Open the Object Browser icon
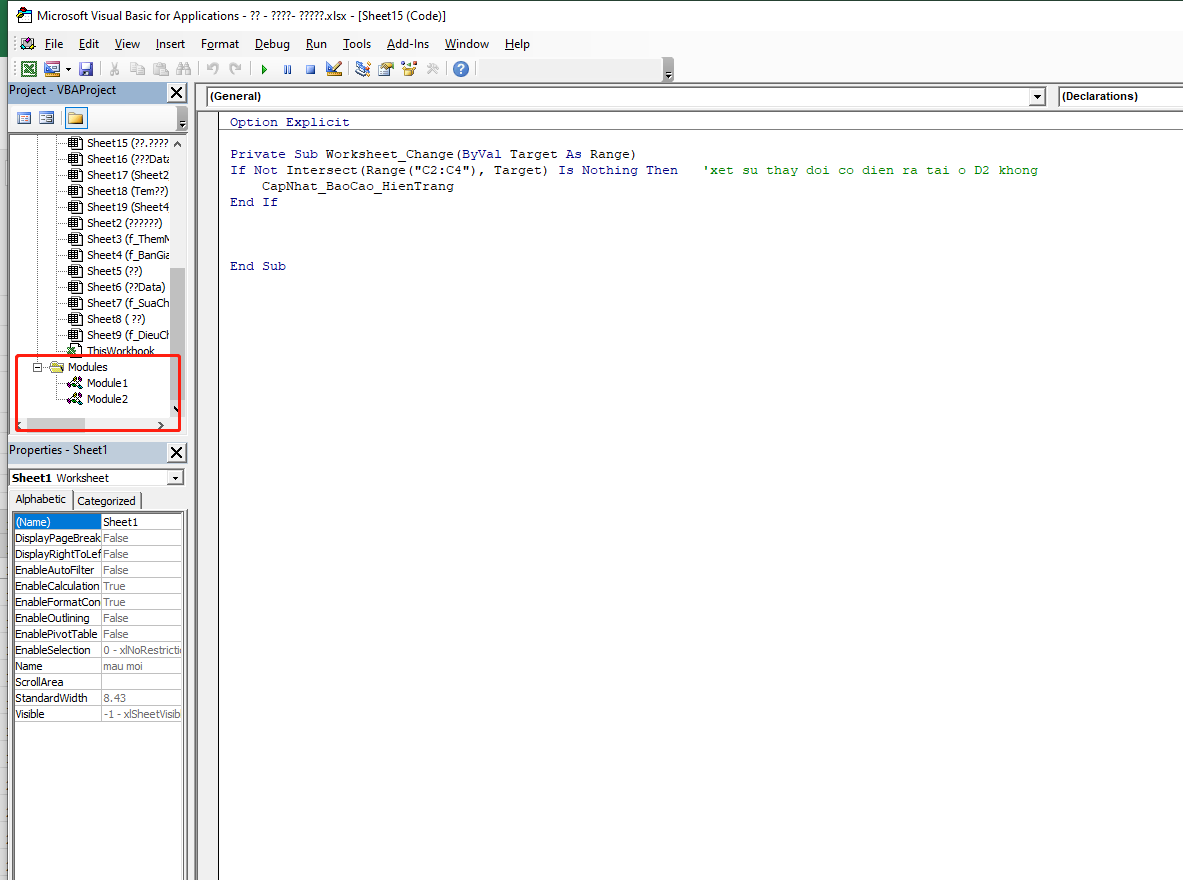 coord(410,69)
